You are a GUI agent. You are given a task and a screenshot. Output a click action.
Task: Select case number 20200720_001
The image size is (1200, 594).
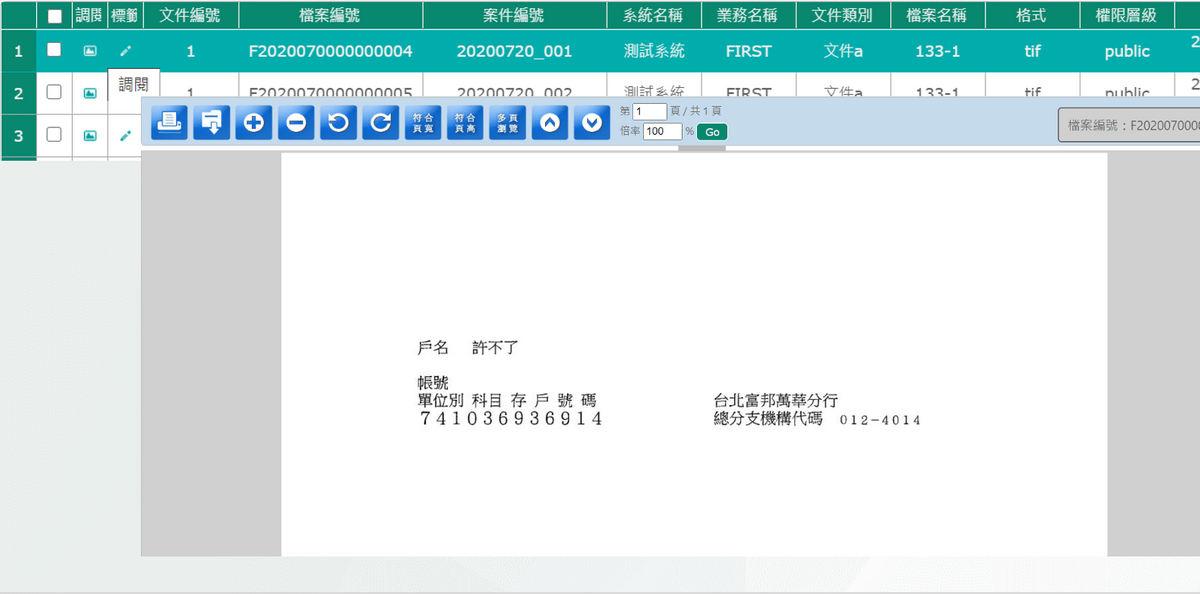[x=514, y=51]
